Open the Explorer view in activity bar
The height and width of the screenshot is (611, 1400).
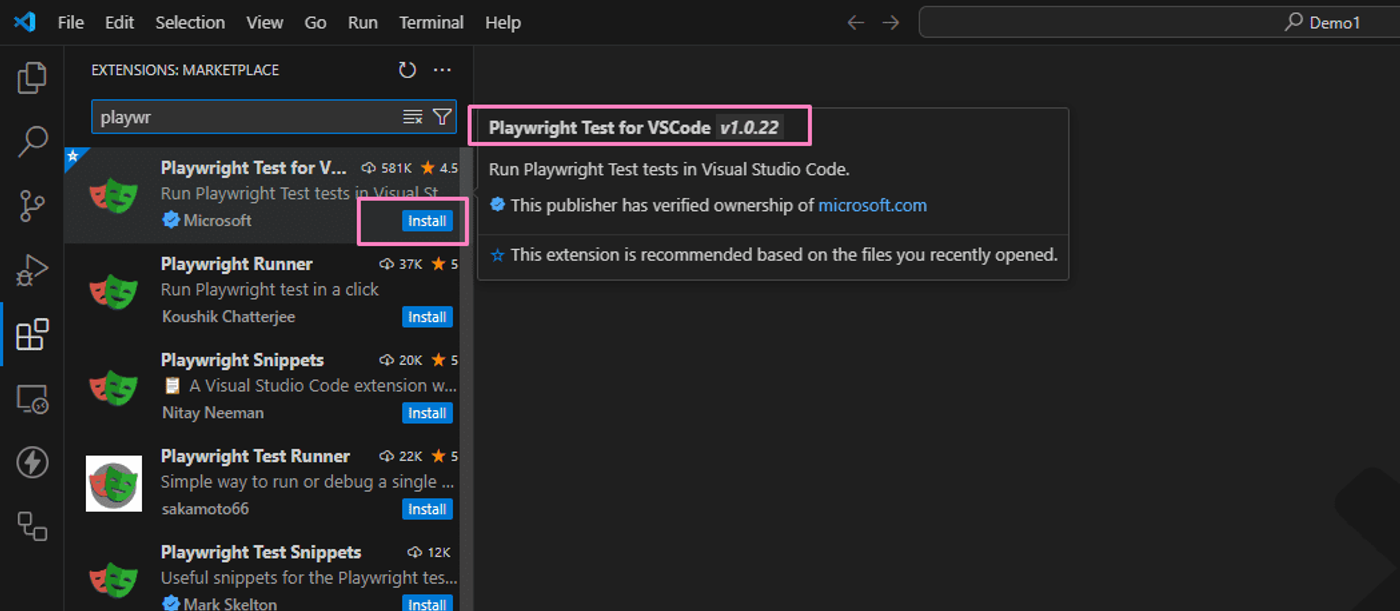coord(32,78)
